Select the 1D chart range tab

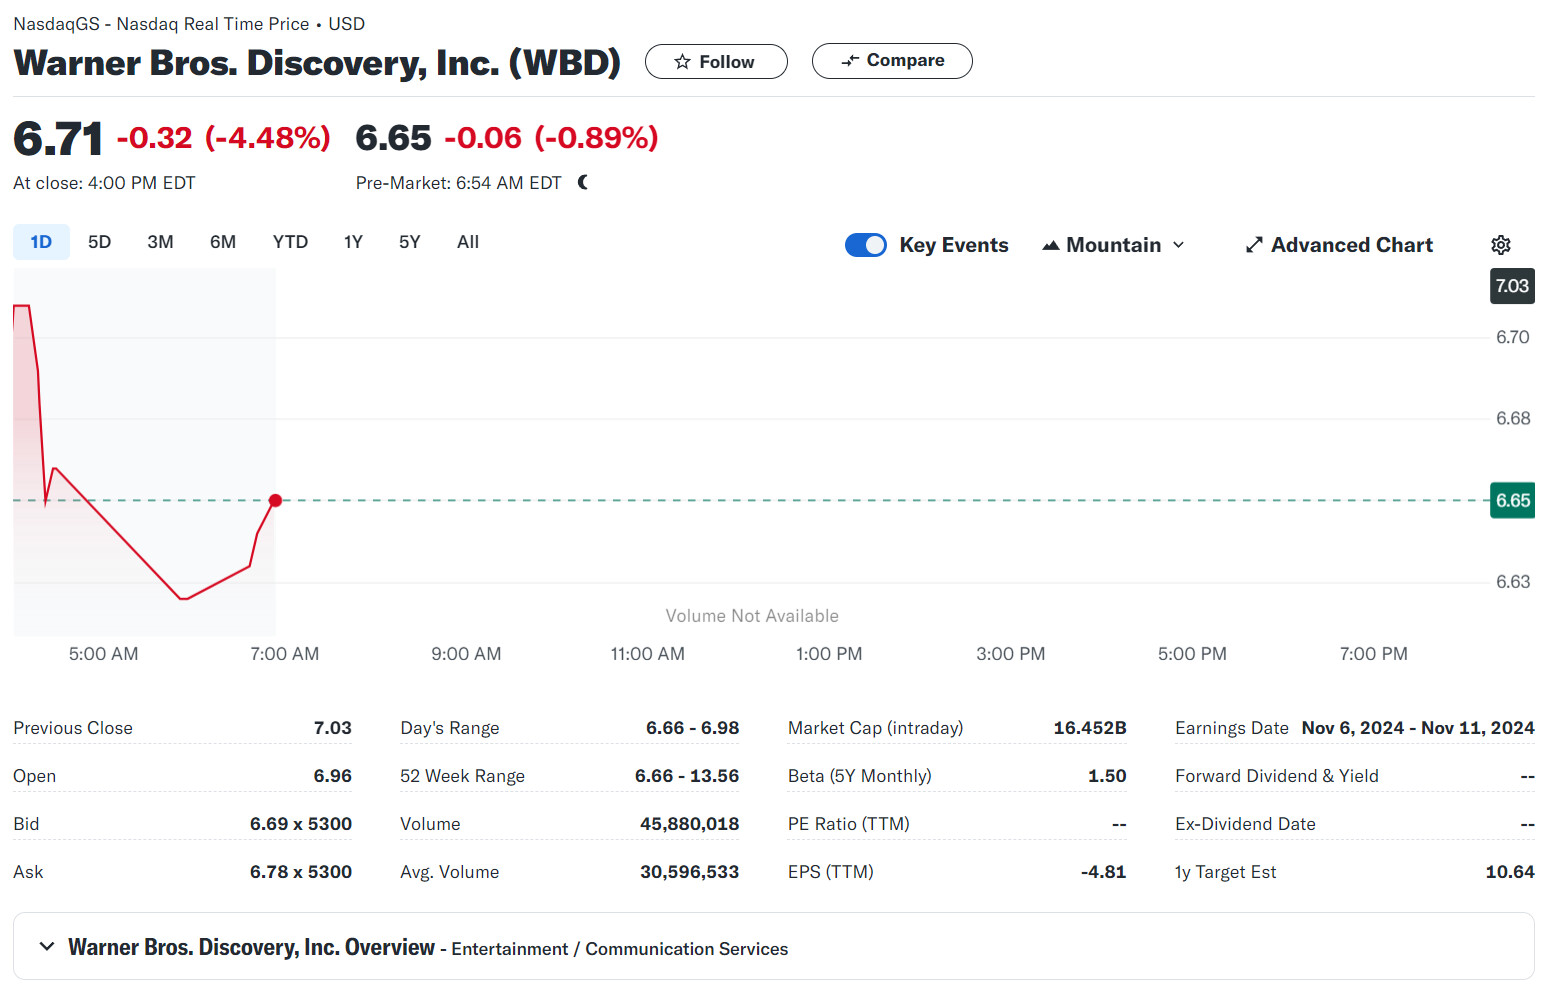coord(41,242)
